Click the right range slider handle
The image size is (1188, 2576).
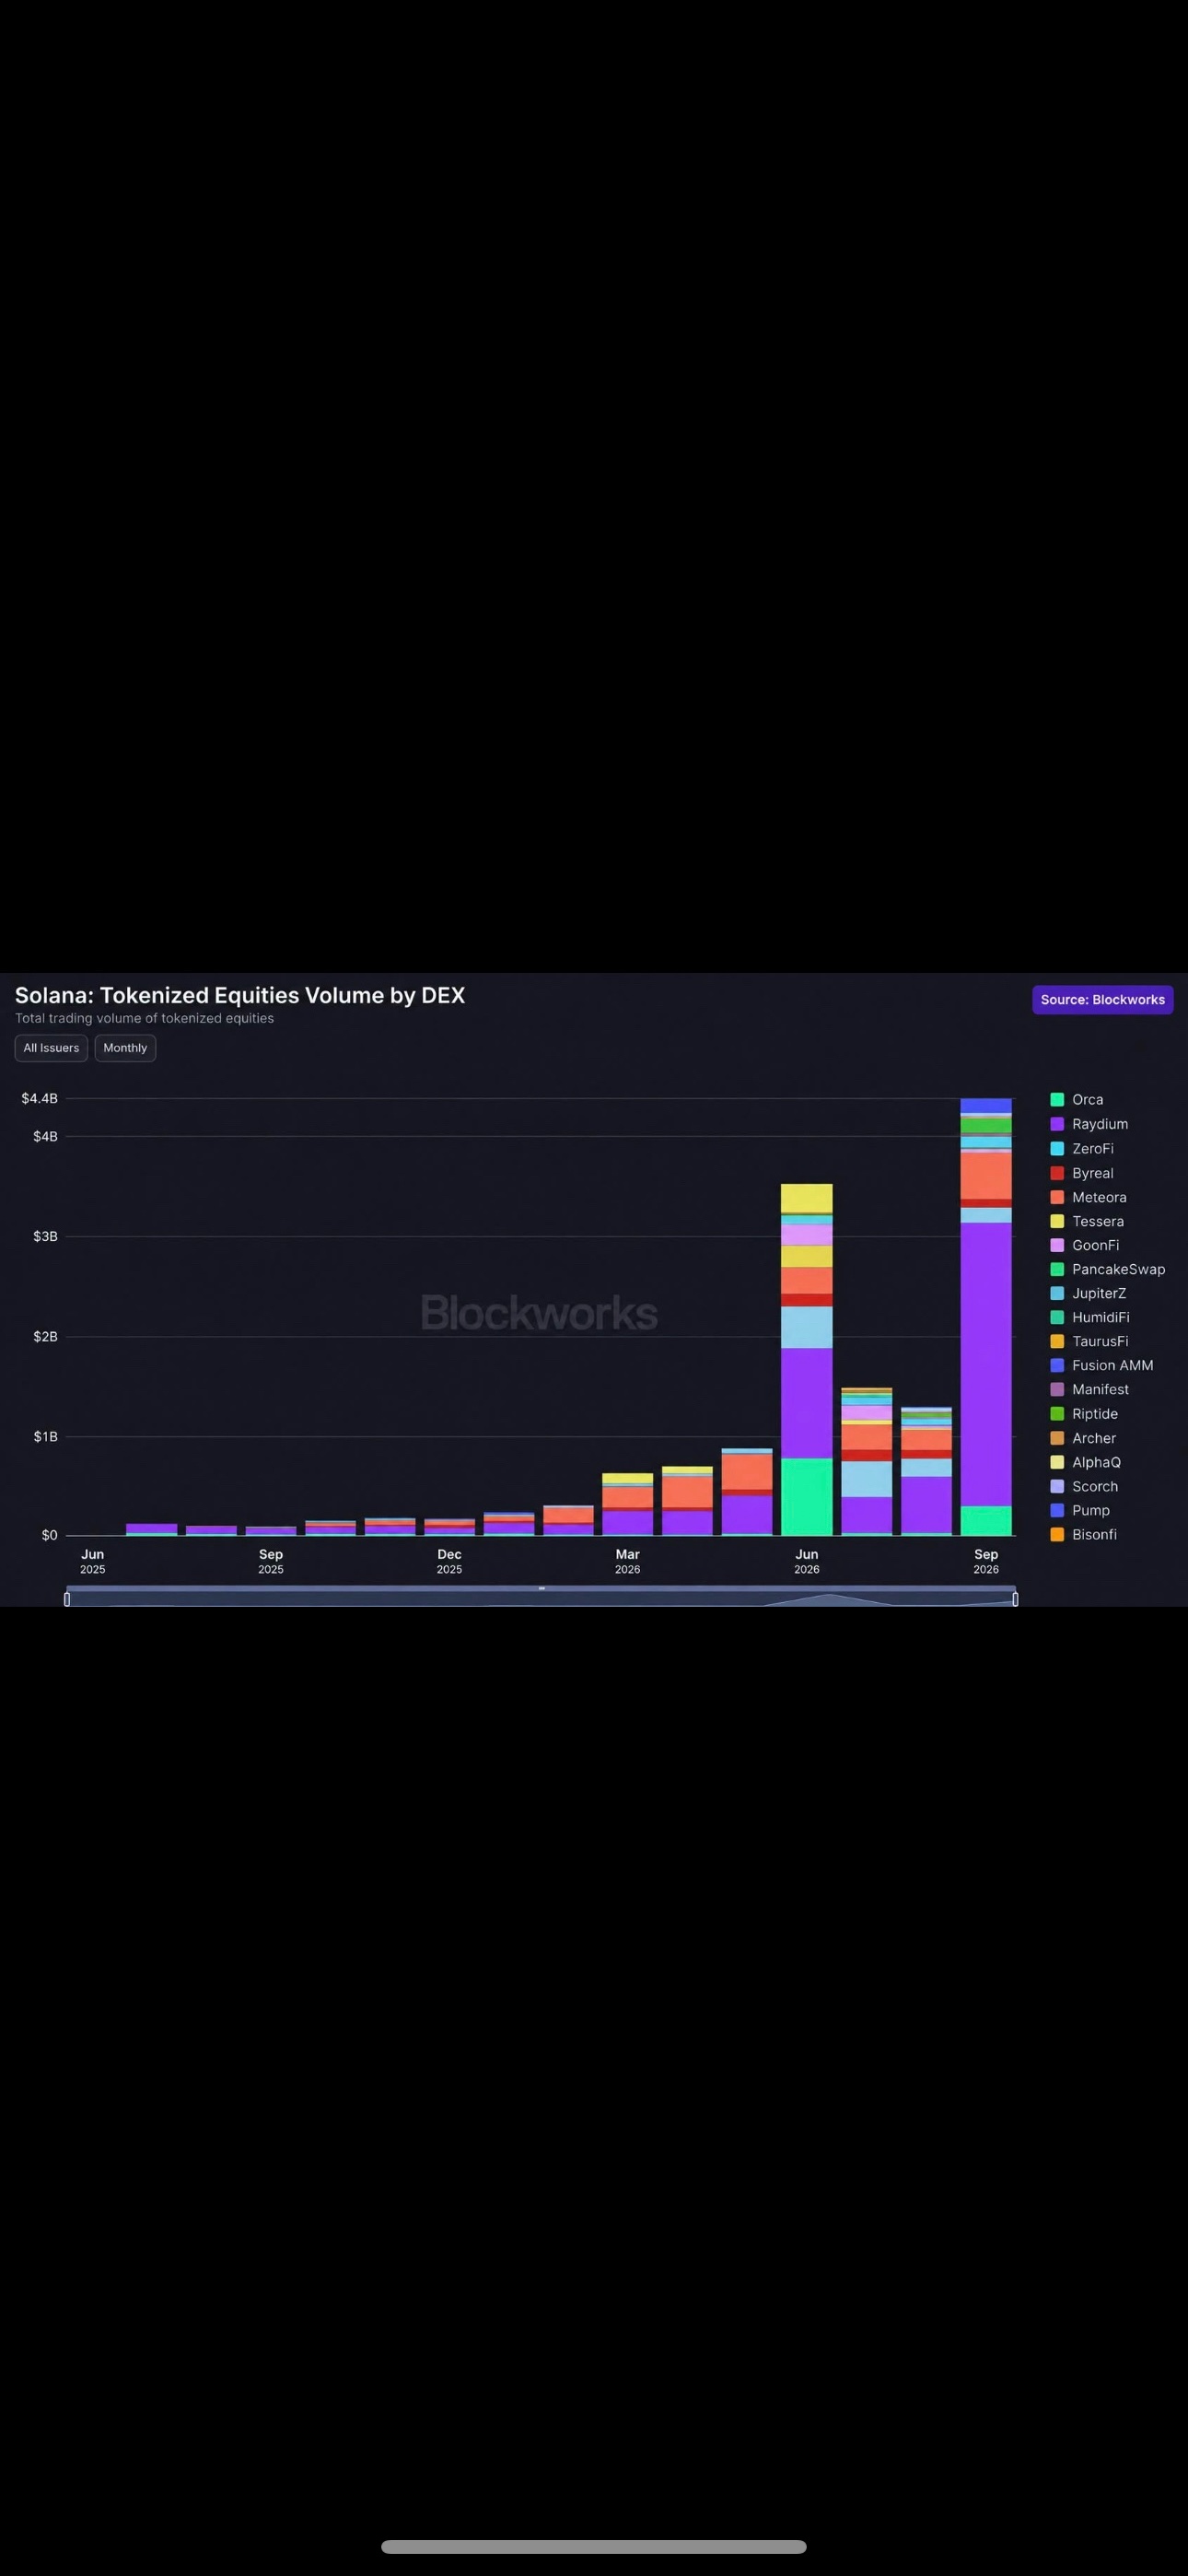(1015, 1599)
